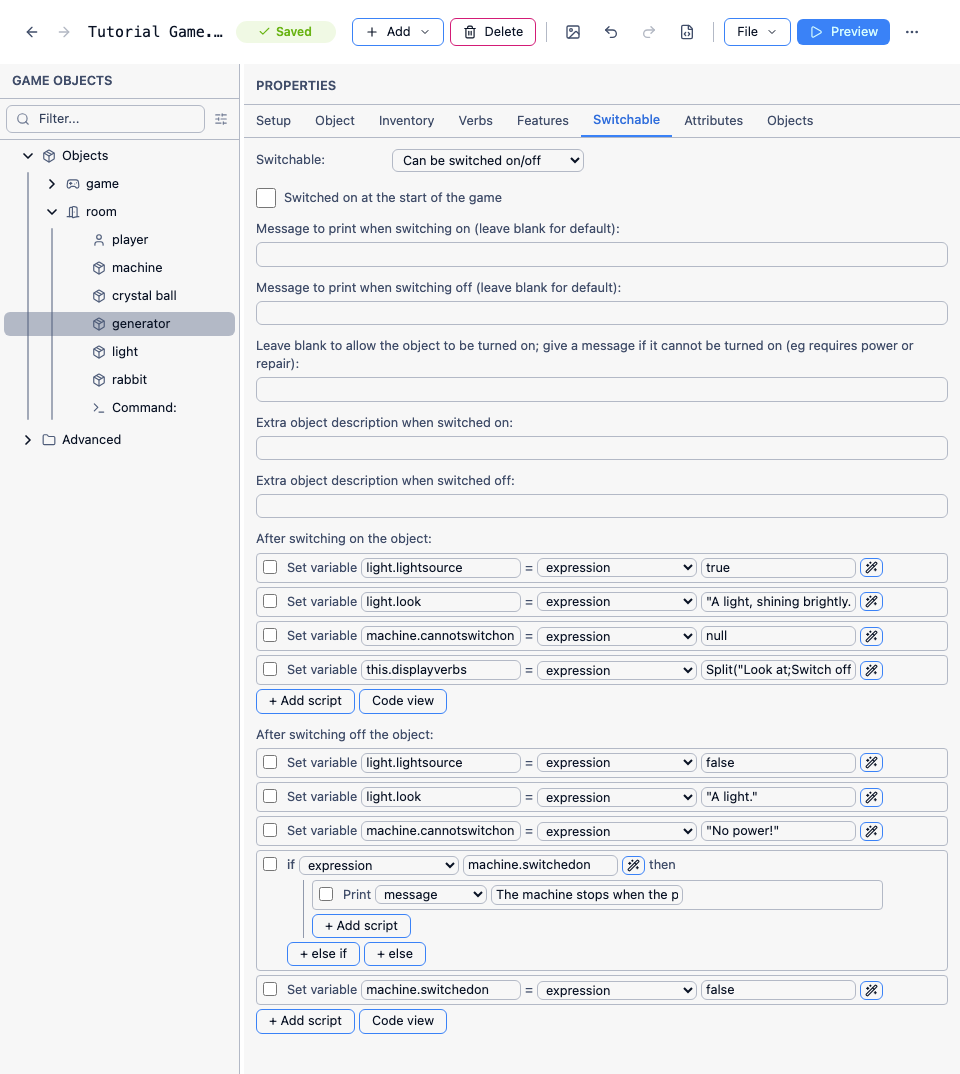Screen dimensions: 960x1074
Task: Add script inside the if block
Action: click(x=362, y=926)
